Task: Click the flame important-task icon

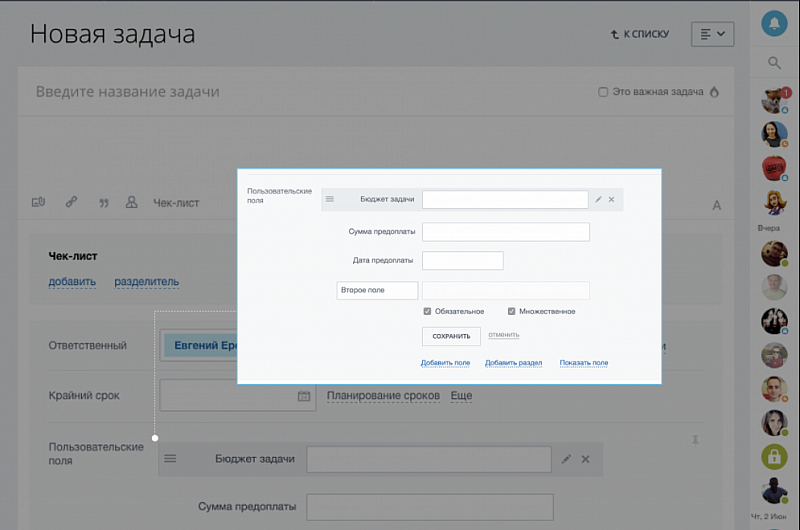Action: [x=714, y=92]
